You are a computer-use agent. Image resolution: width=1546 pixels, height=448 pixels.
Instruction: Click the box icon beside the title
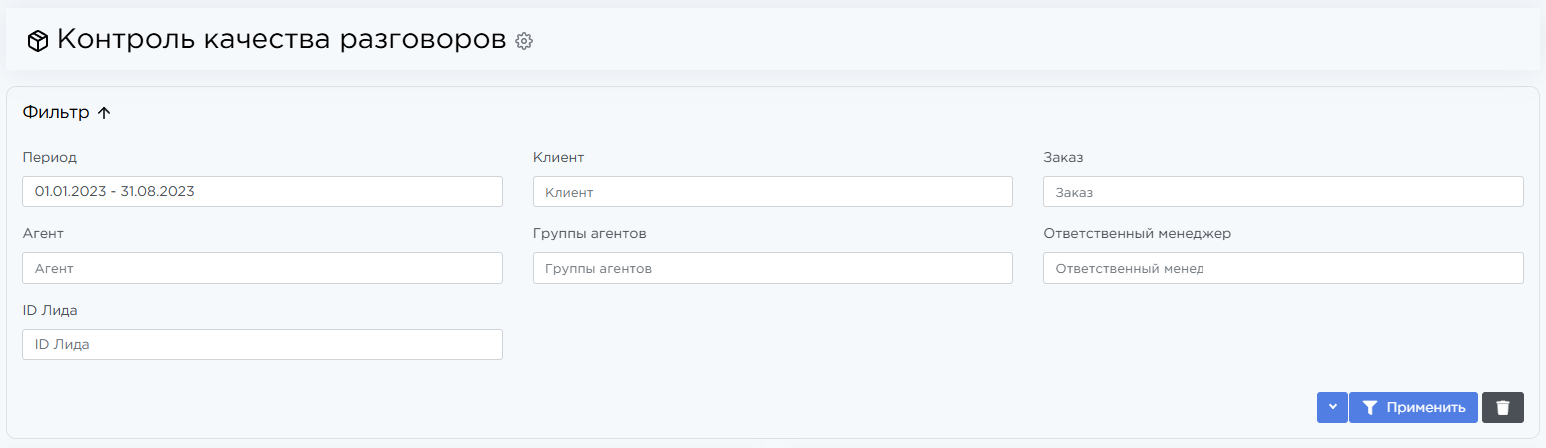[x=38, y=41]
